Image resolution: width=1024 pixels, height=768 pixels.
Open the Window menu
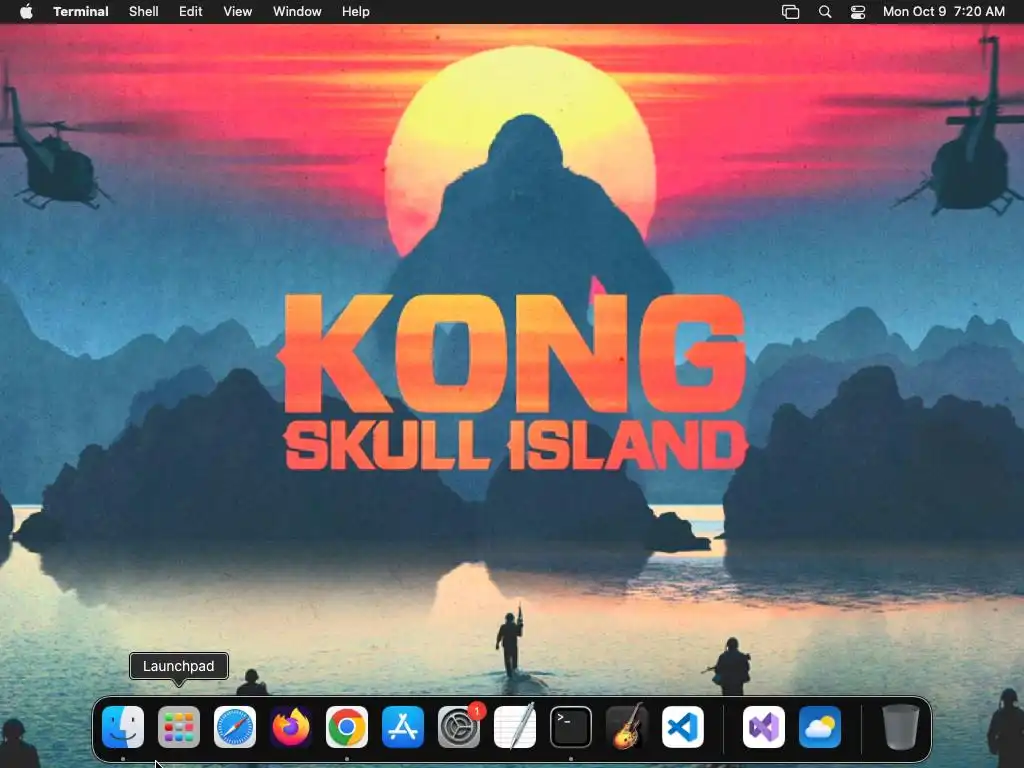(x=297, y=11)
